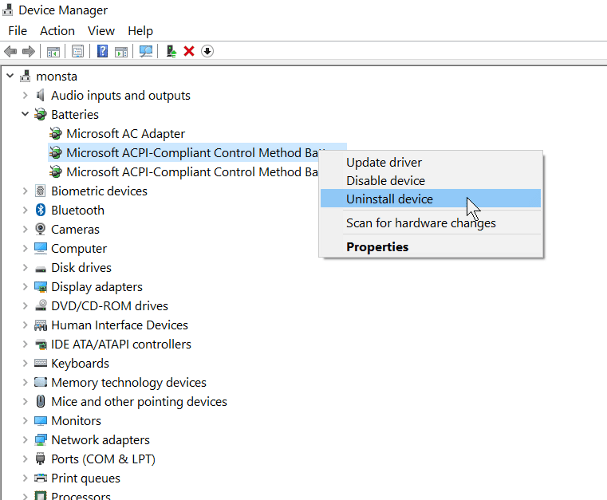Click the Show/Hide console tree toolbar icon
The width and height of the screenshot is (607, 500).
coord(53,51)
